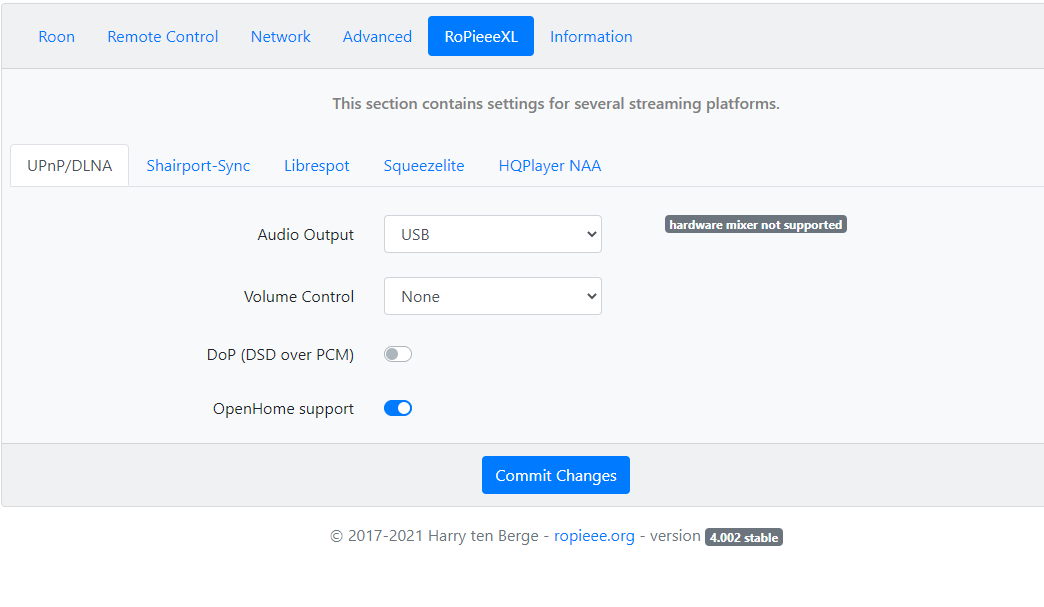The image size is (1044, 607).
Task: Click the 'OpenHome support' label
Action: click(x=283, y=409)
